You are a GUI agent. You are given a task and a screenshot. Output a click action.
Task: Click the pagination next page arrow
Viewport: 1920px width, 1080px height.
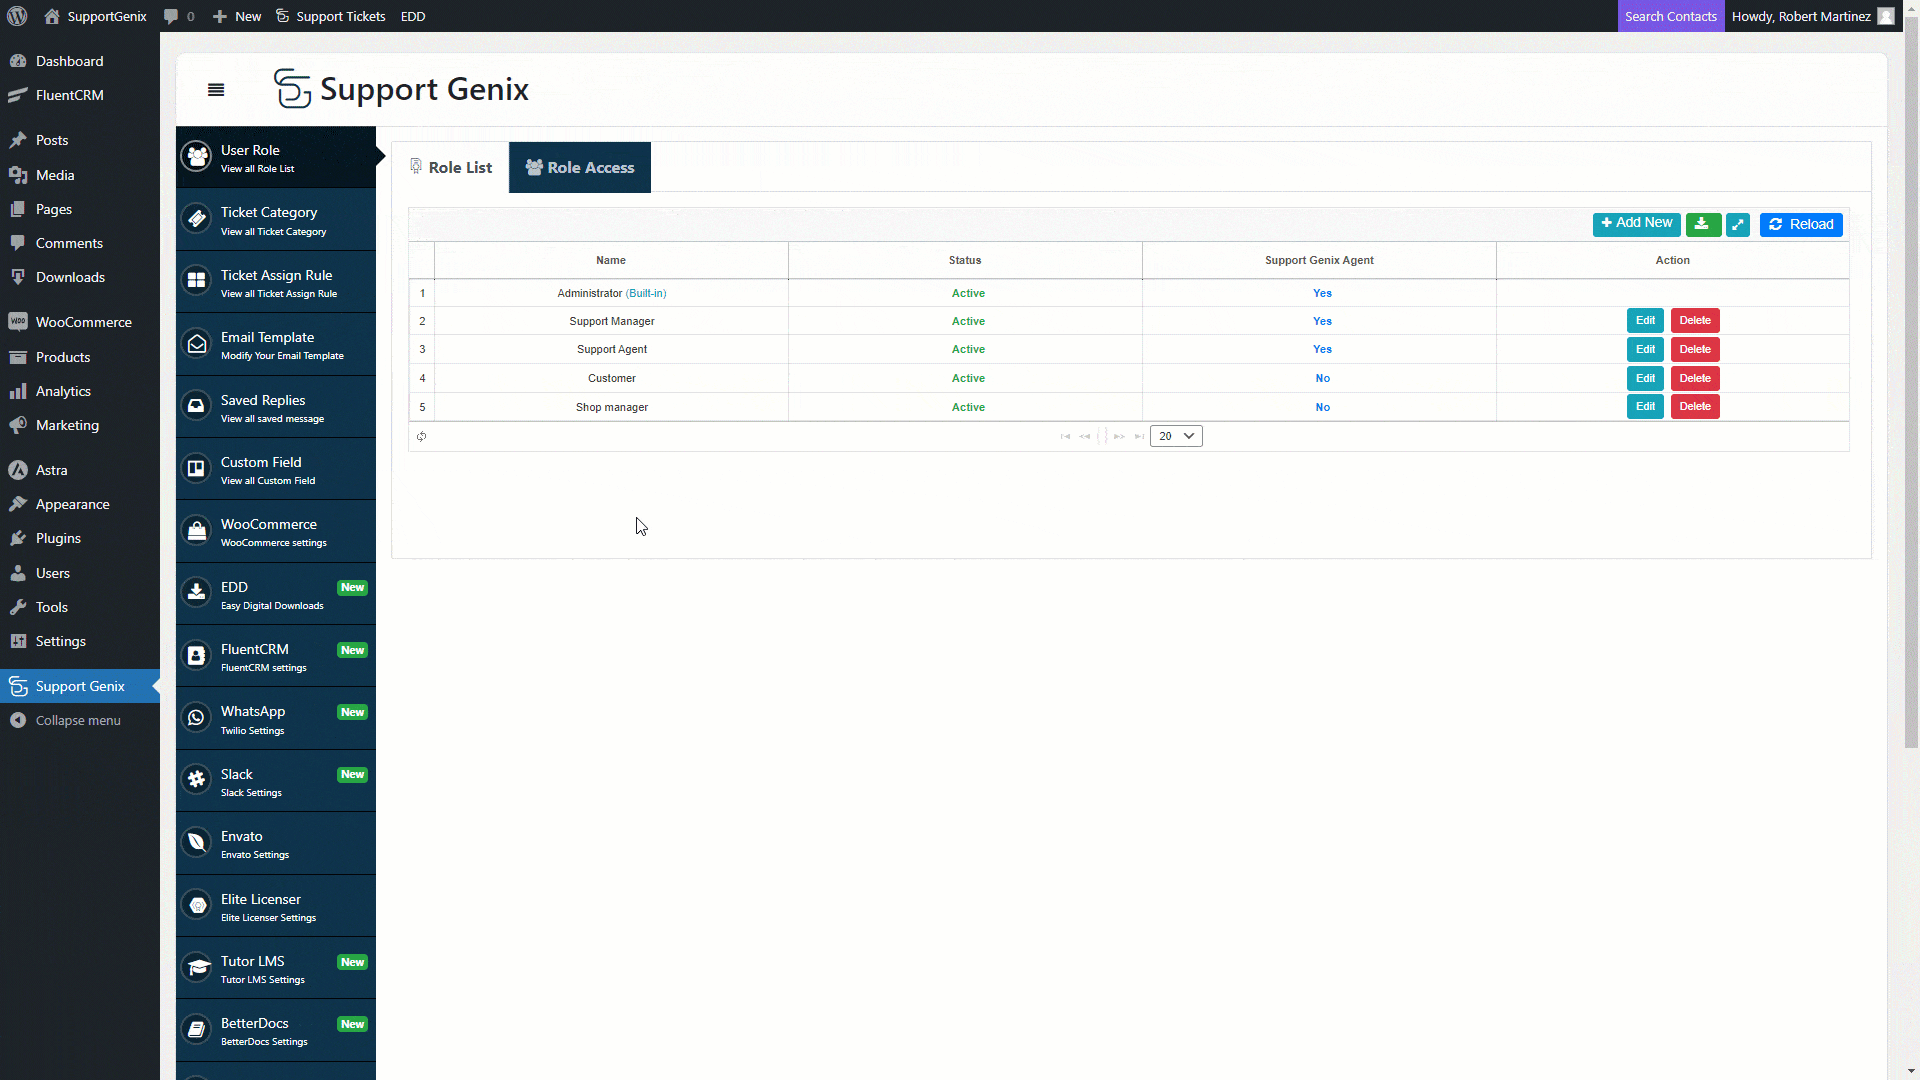pyautogui.click(x=1120, y=435)
